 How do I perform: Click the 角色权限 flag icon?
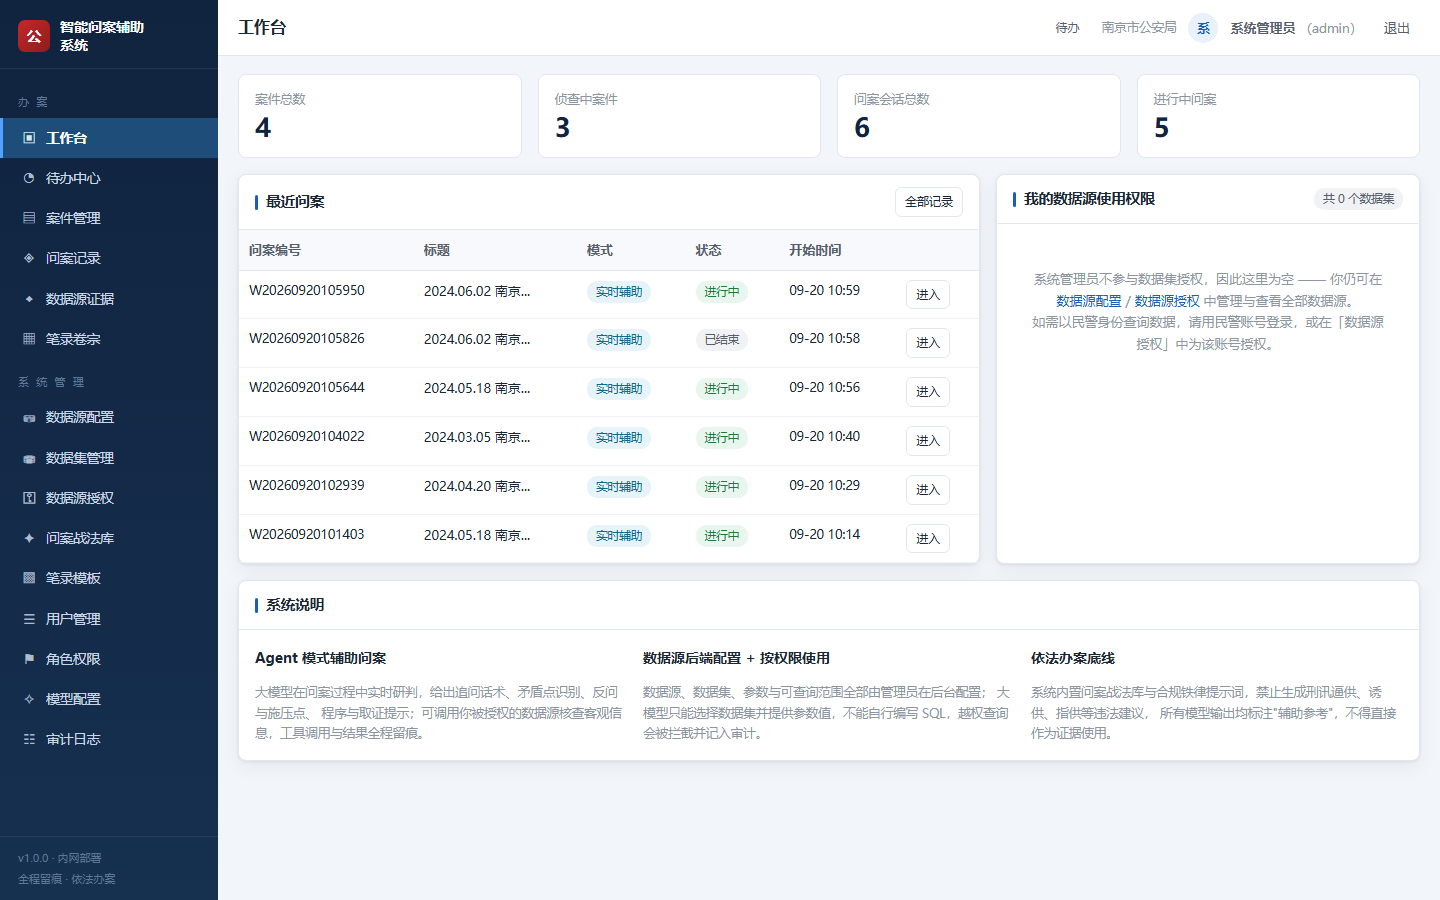29,659
